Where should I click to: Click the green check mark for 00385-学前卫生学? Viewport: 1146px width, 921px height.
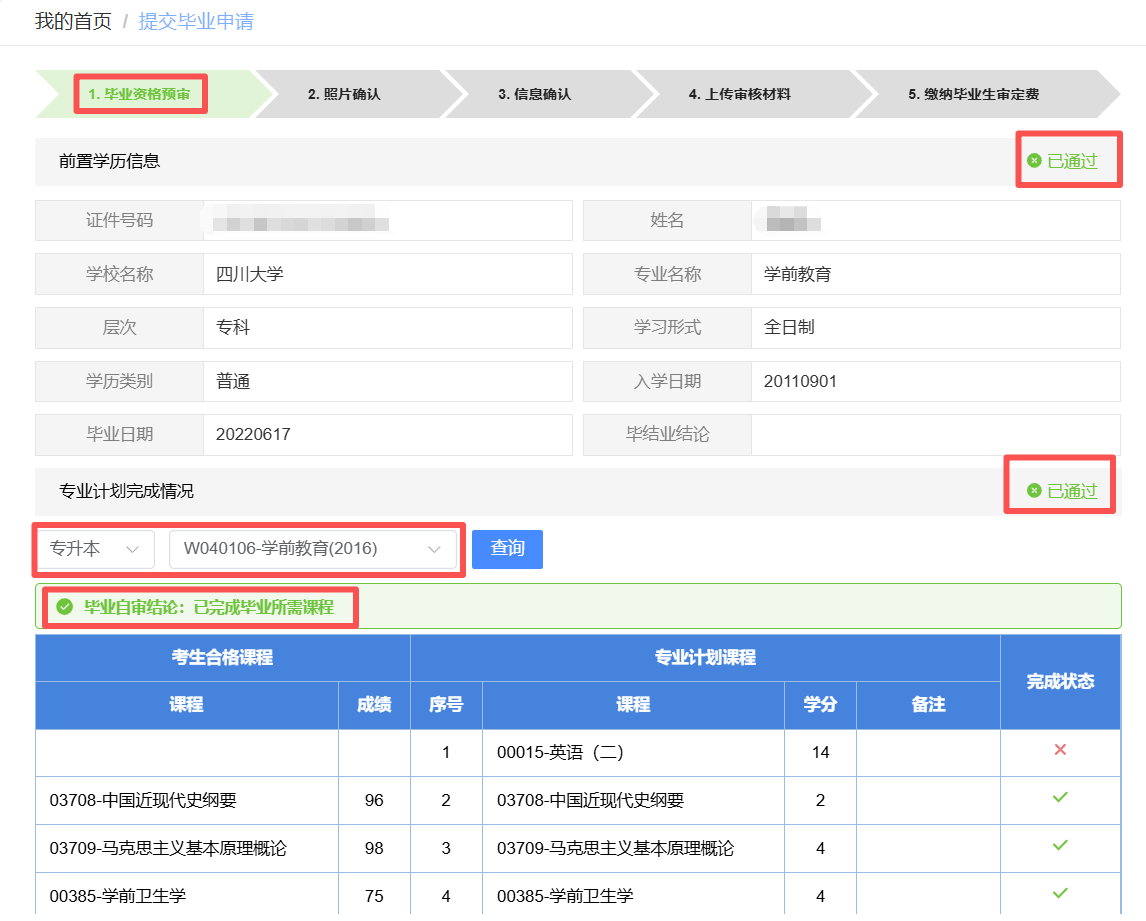click(x=1060, y=894)
